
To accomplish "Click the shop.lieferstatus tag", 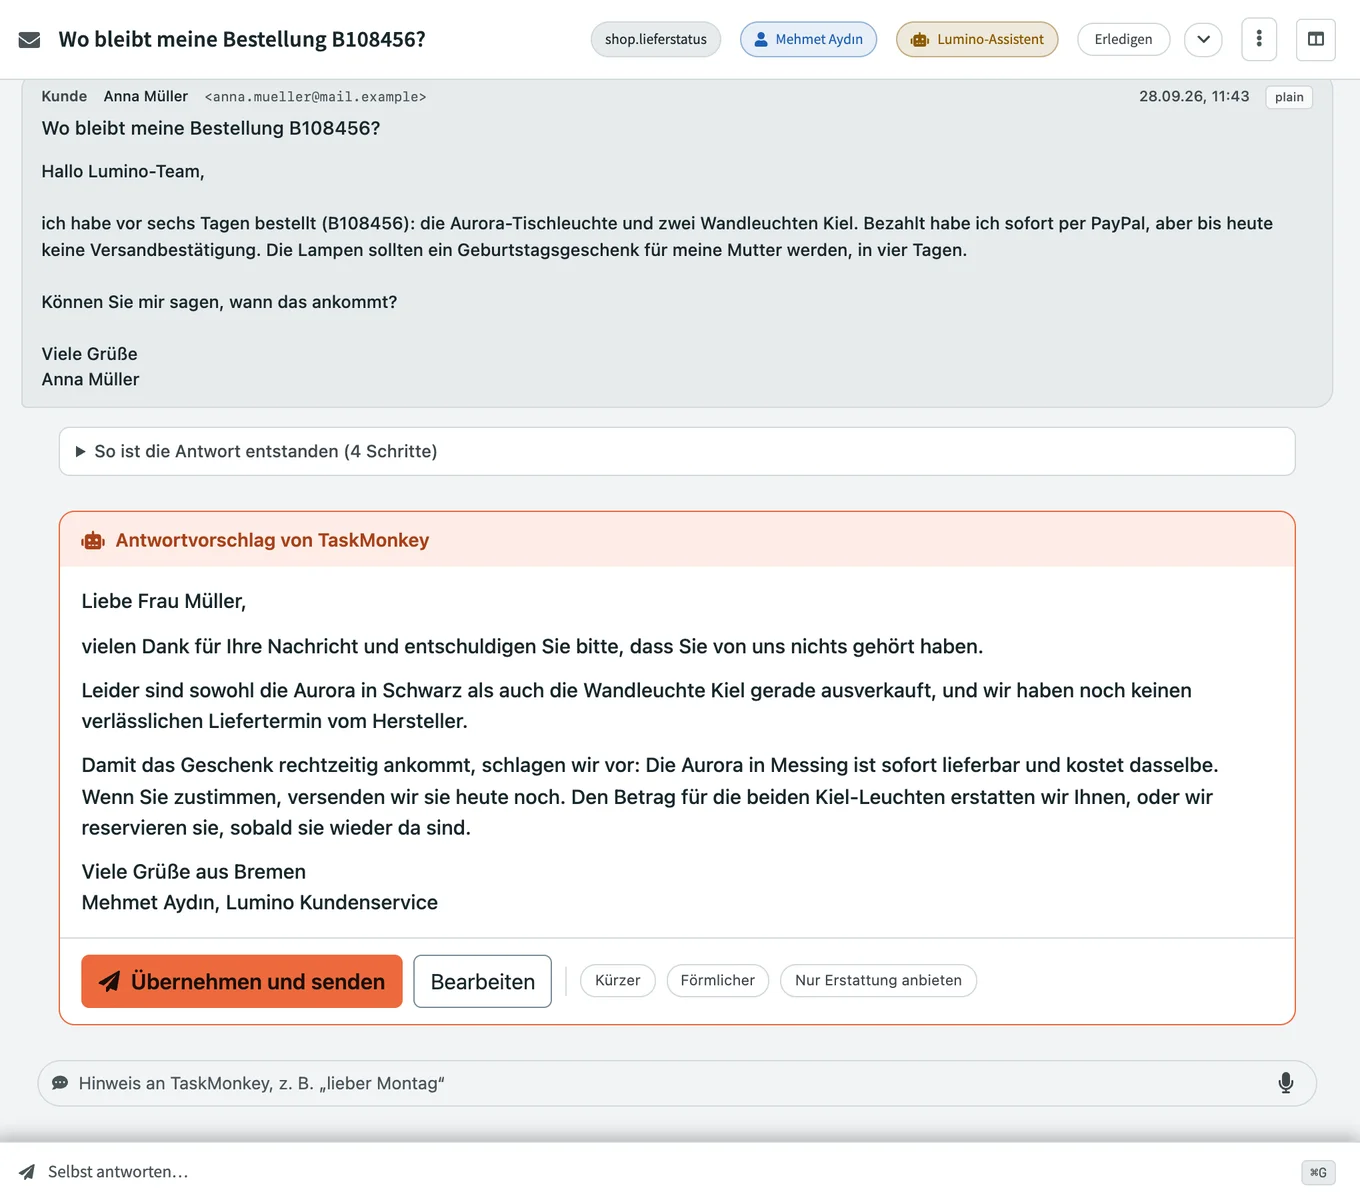I will (x=656, y=39).
